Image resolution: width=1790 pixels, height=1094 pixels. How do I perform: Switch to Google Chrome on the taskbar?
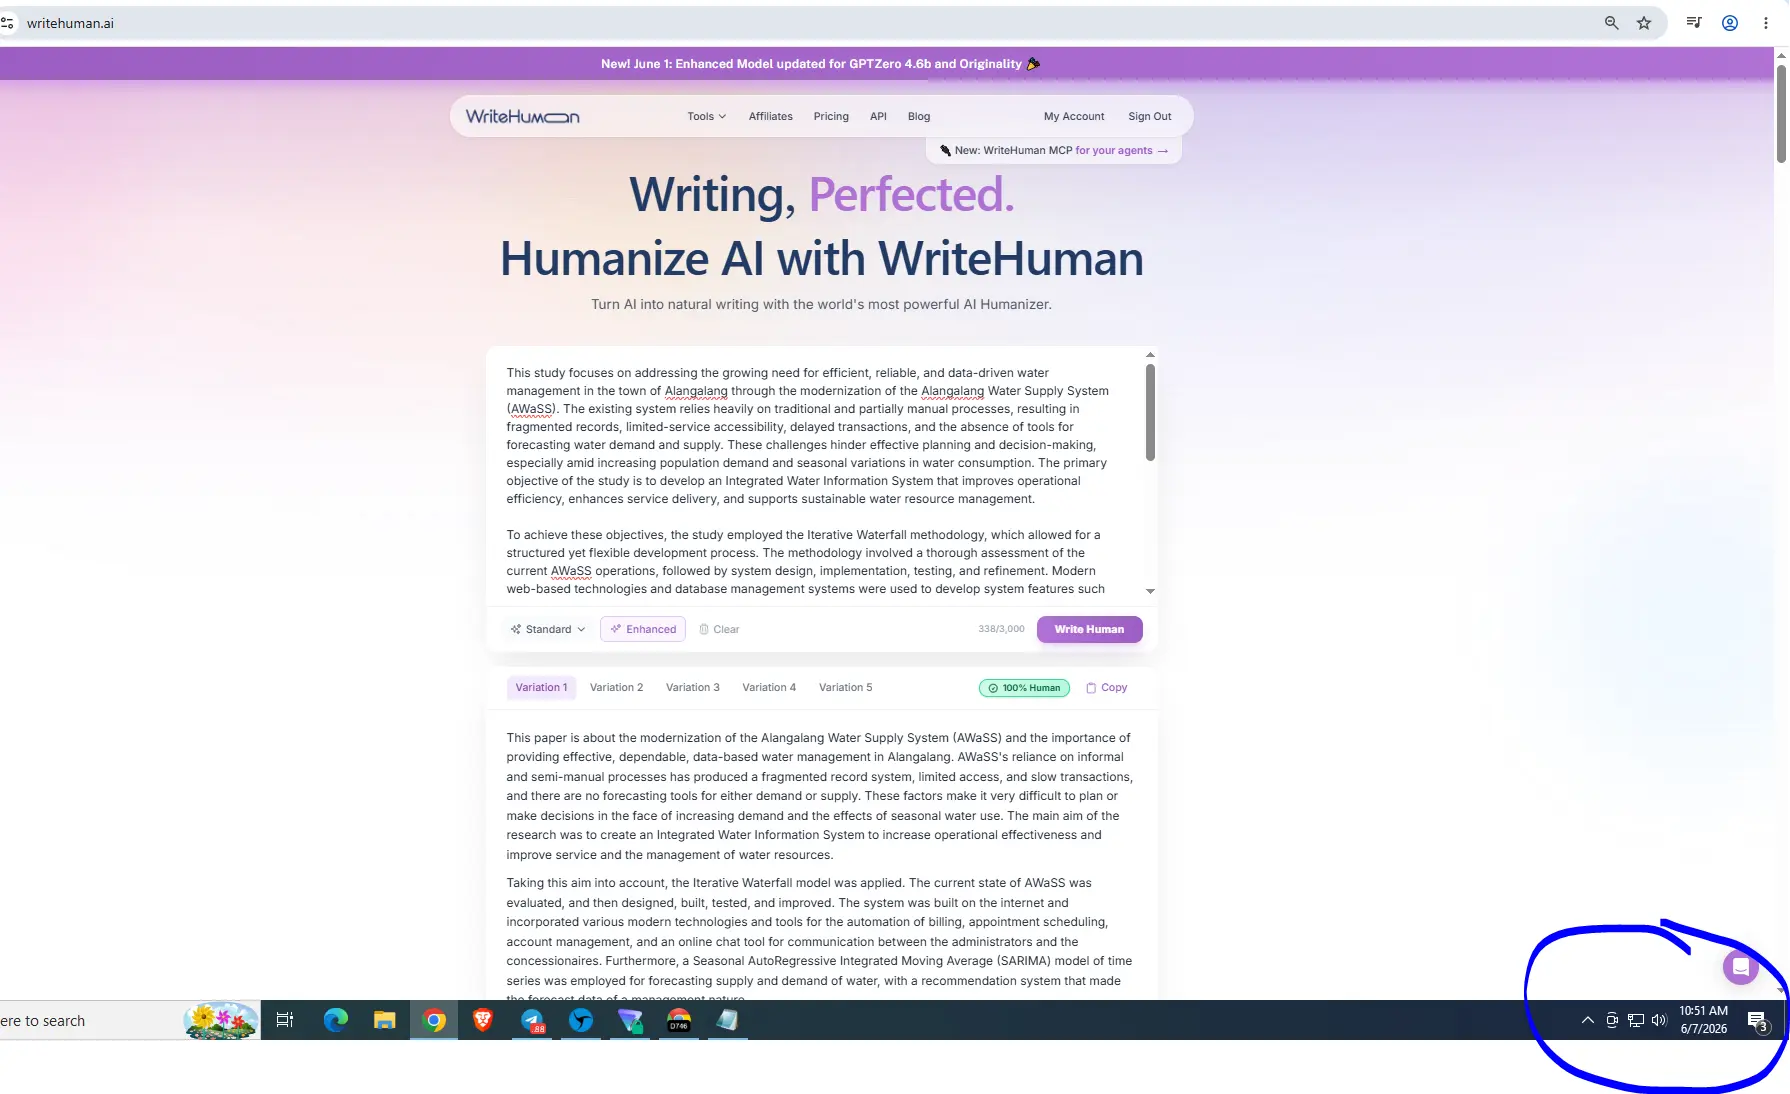click(434, 1020)
